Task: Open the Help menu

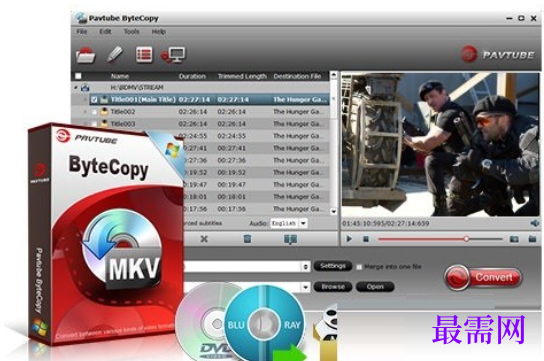Action: pos(159,32)
